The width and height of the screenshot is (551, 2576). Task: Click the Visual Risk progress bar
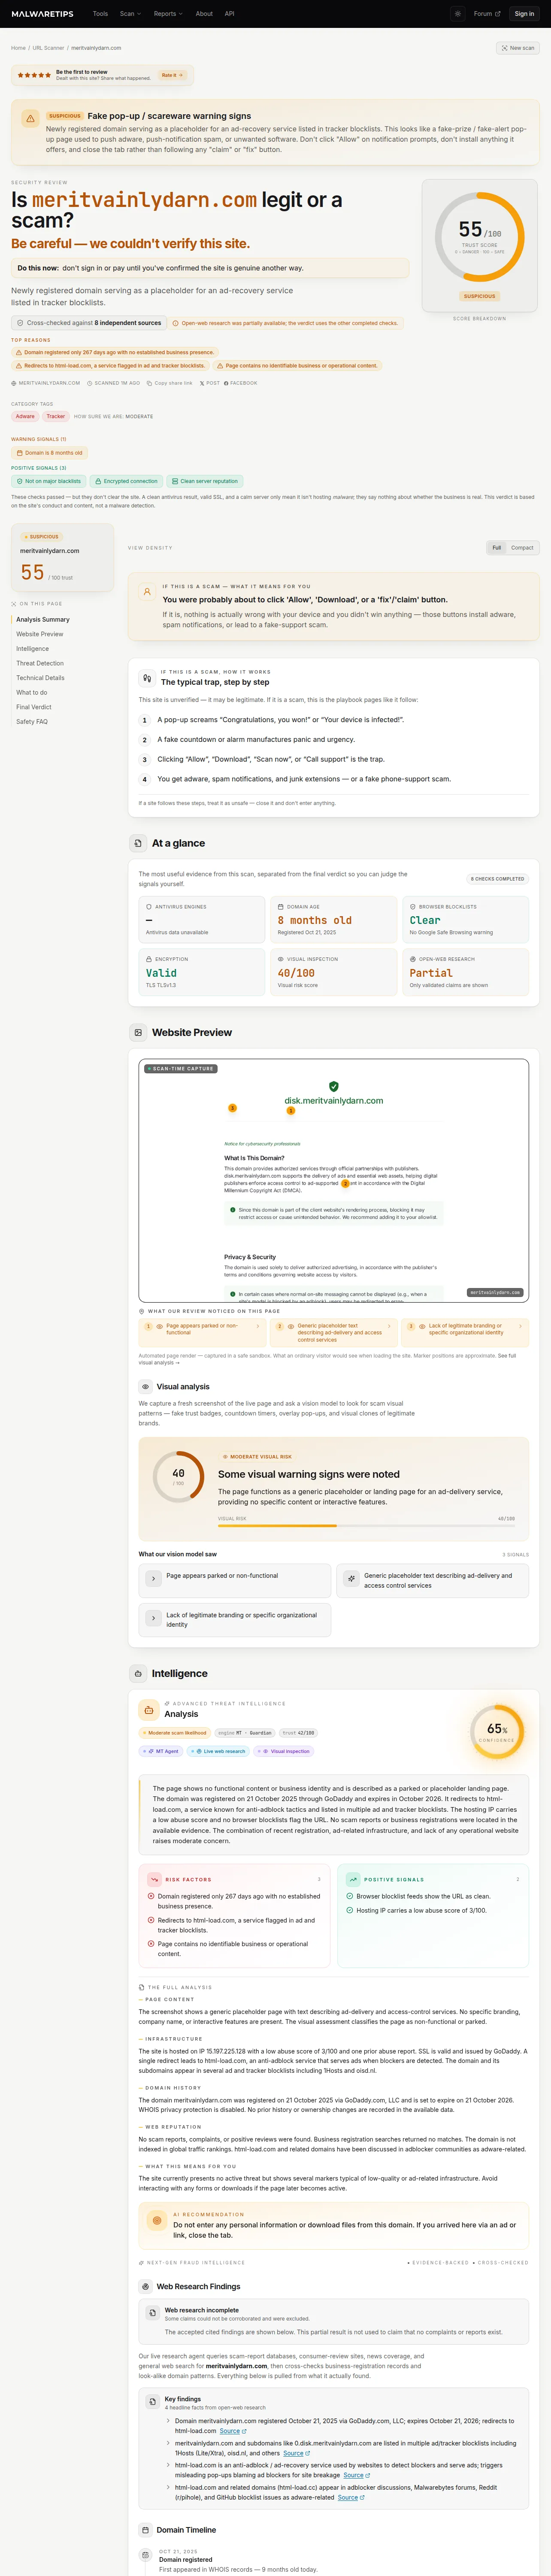[x=366, y=1526]
